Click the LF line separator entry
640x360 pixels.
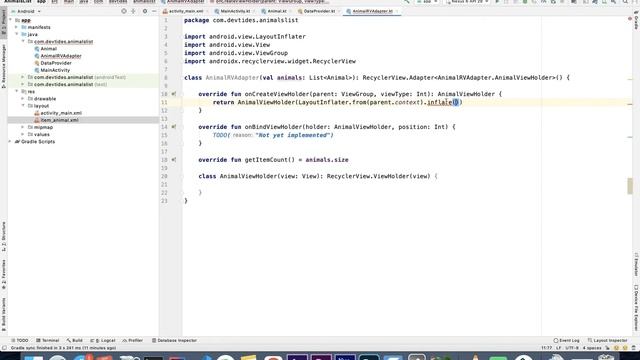click(558, 348)
